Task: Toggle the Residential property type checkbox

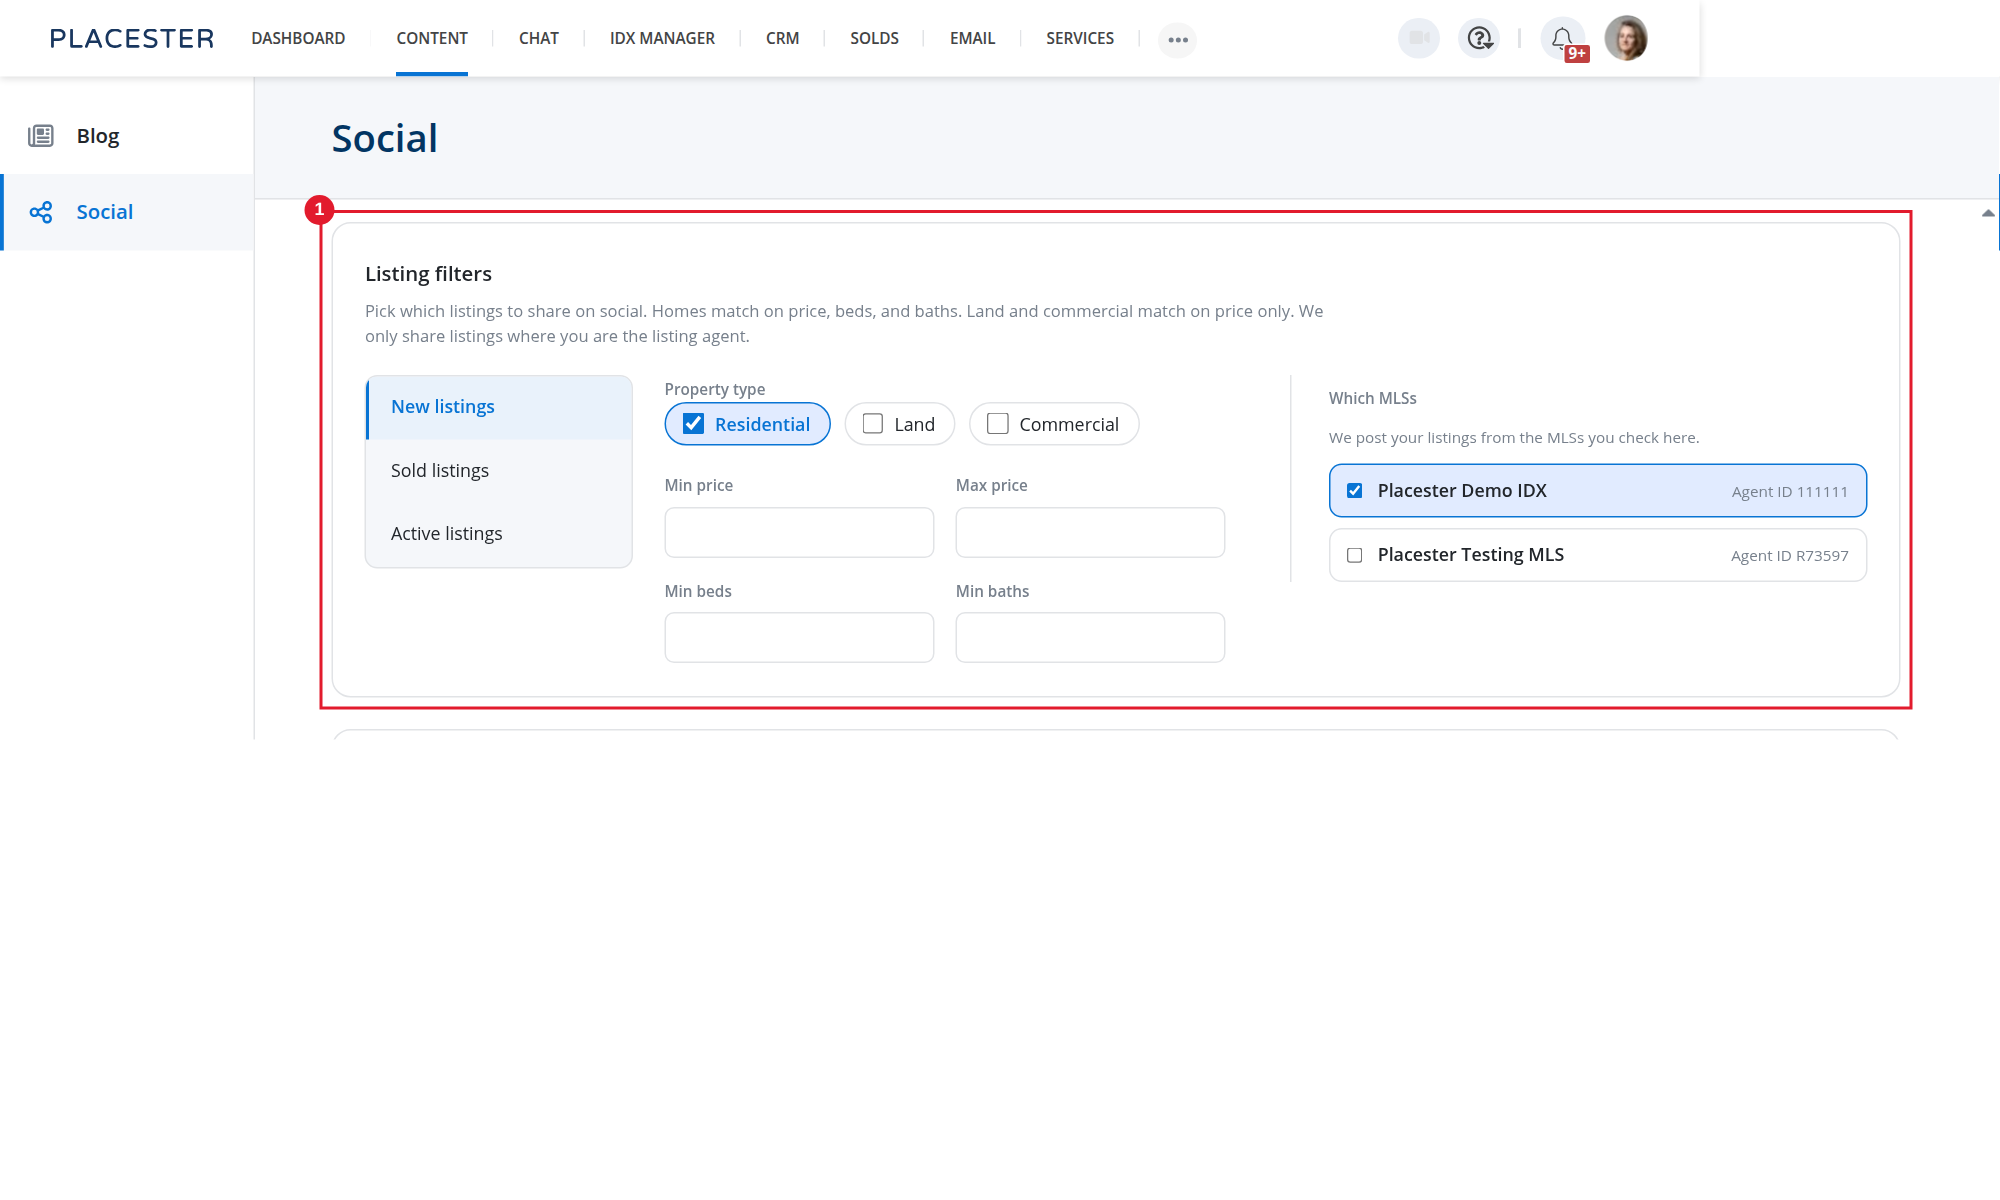Action: (x=694, y=424)
